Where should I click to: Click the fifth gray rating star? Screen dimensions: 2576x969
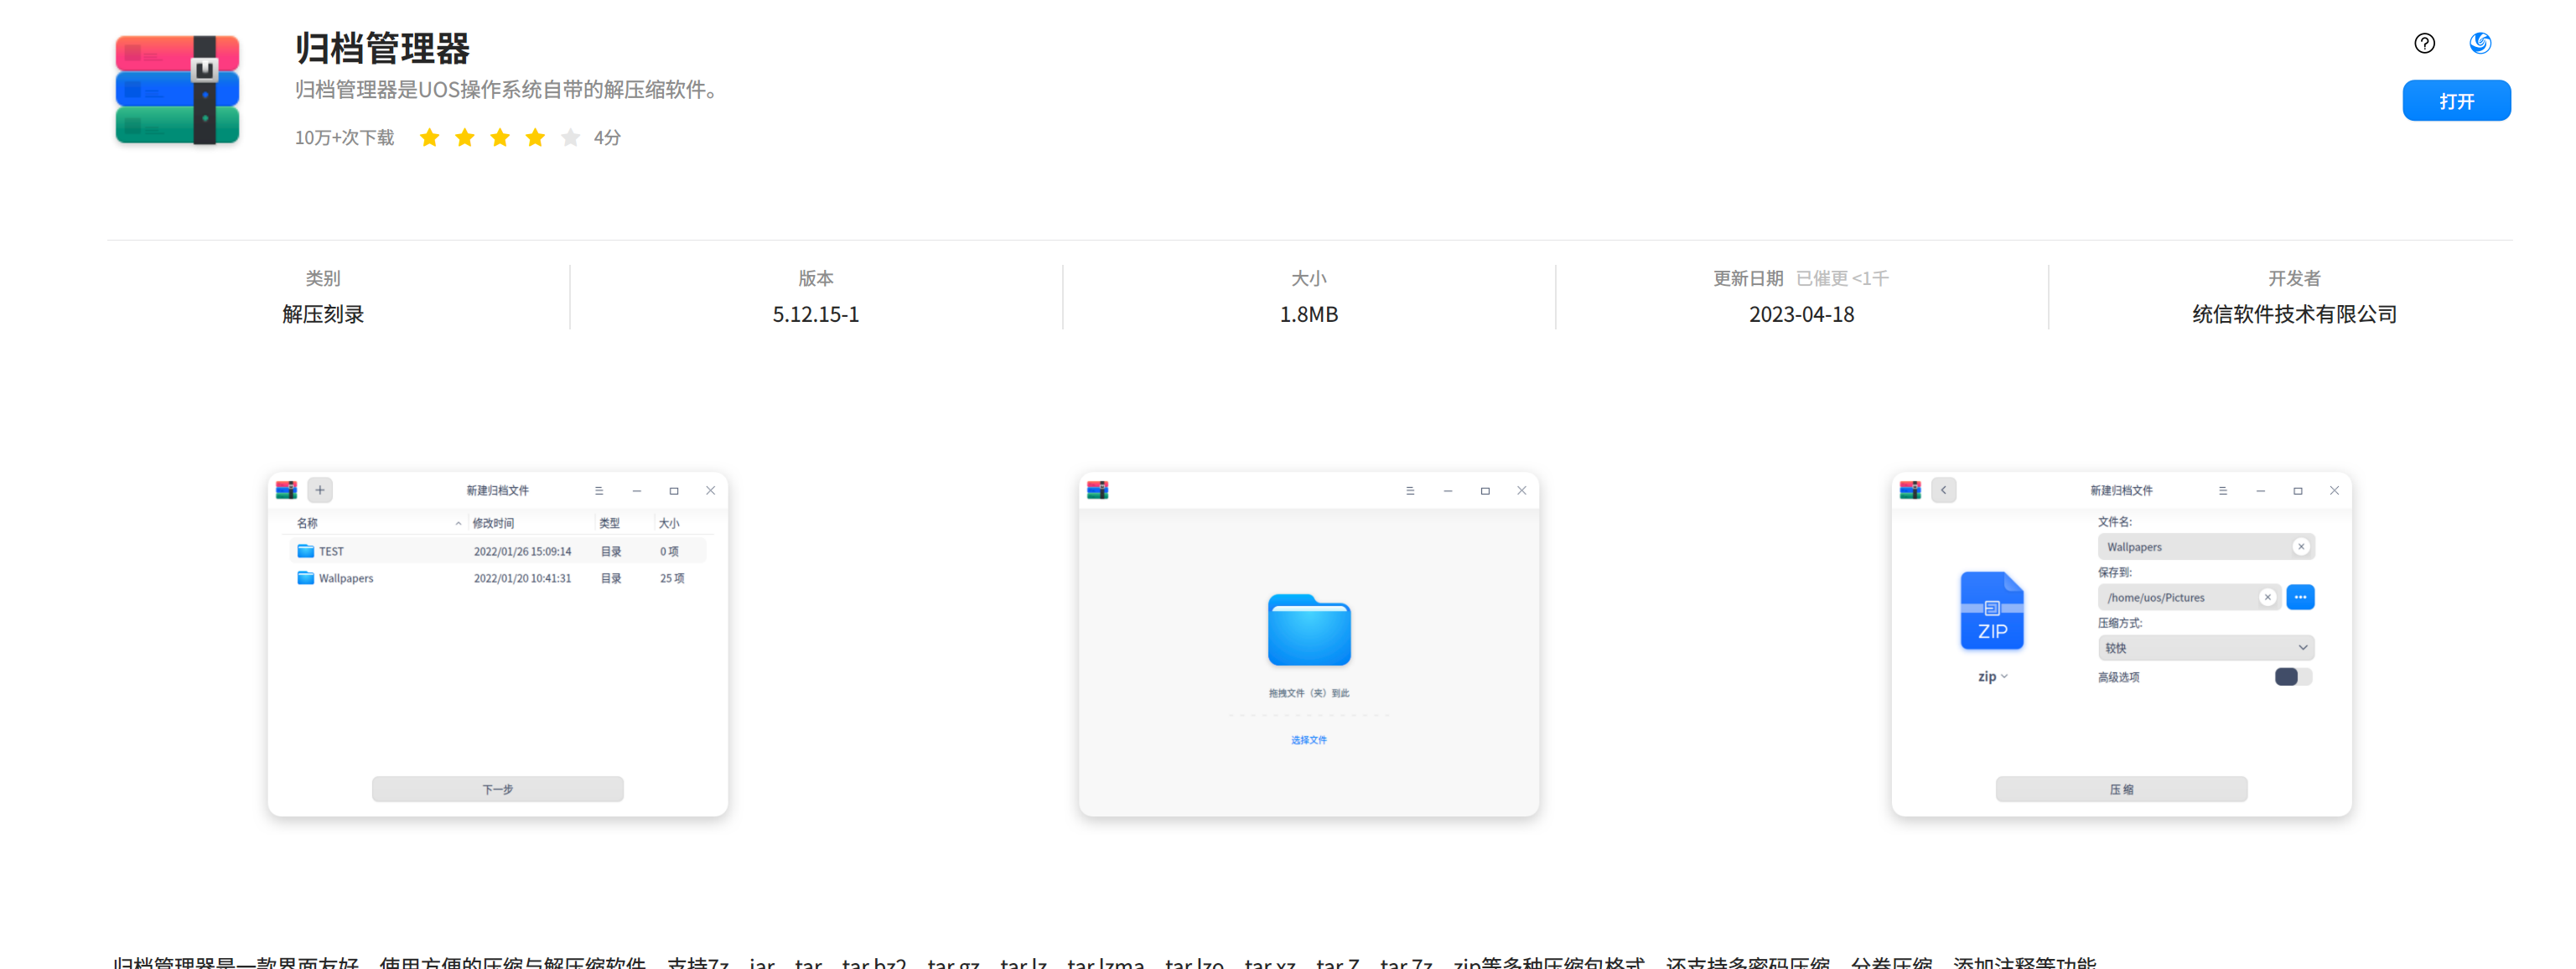tap(570, 138)
